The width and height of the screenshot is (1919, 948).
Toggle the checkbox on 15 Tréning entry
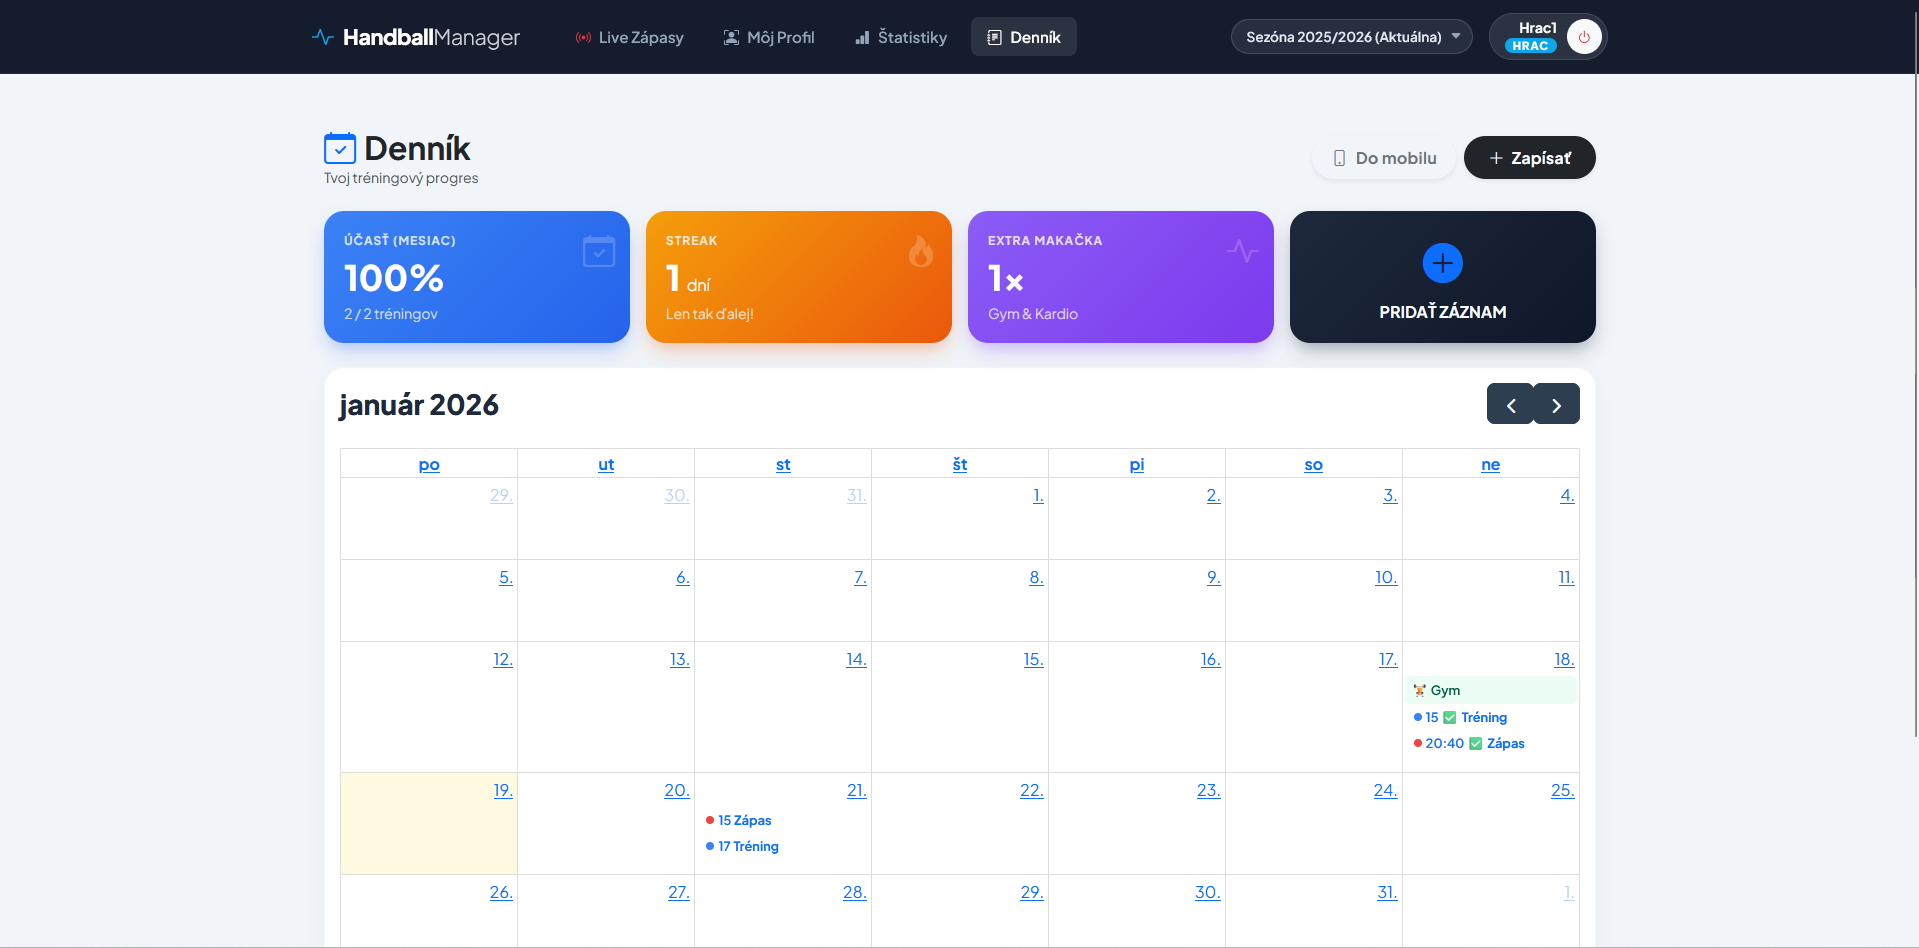pyautogui.click(x=1450, y=718)
